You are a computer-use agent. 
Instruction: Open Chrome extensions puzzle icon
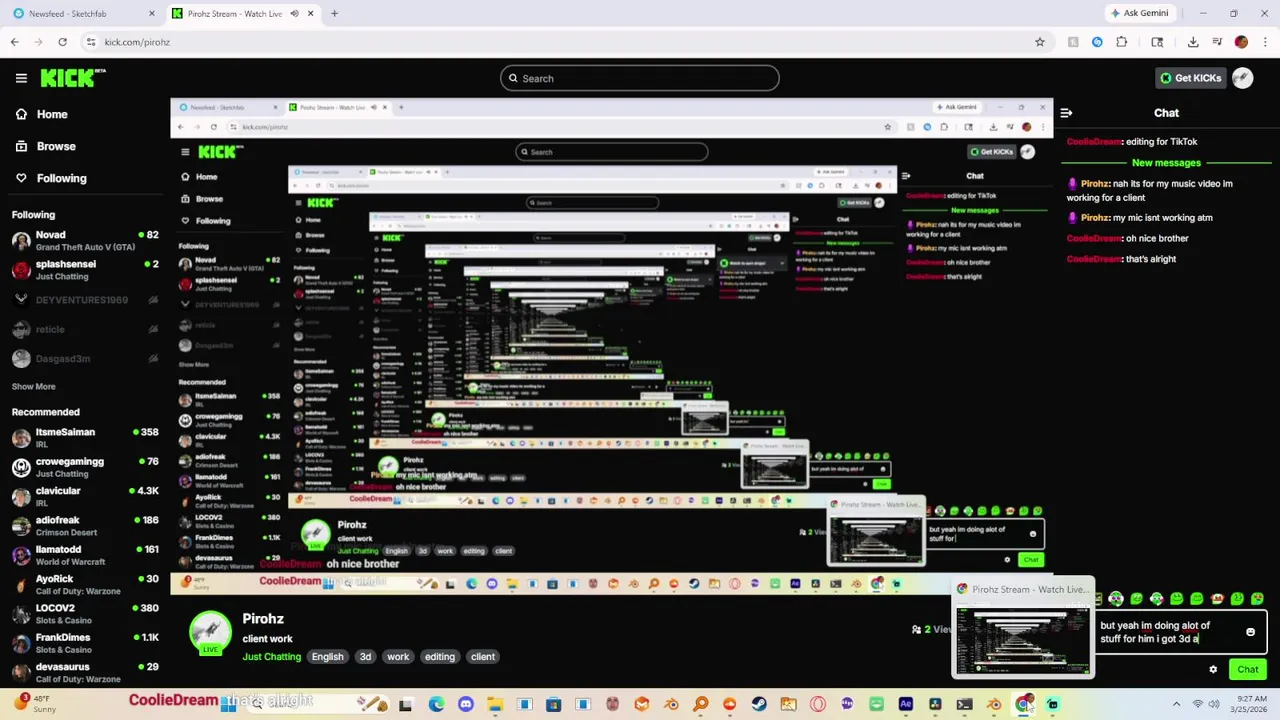click(1121, 42)
